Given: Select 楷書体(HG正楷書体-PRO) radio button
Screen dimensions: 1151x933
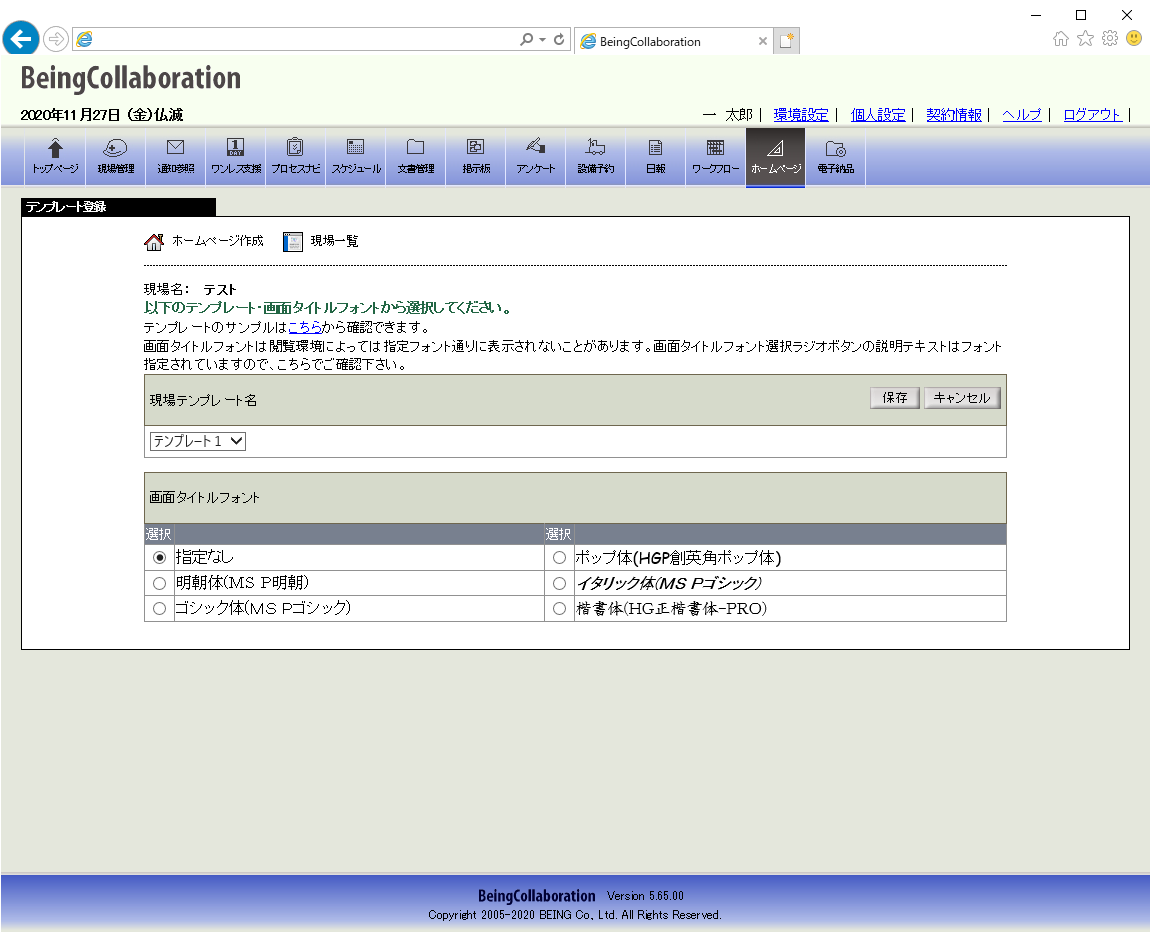Looking at the screenshot, I should [x=559, y=609].
